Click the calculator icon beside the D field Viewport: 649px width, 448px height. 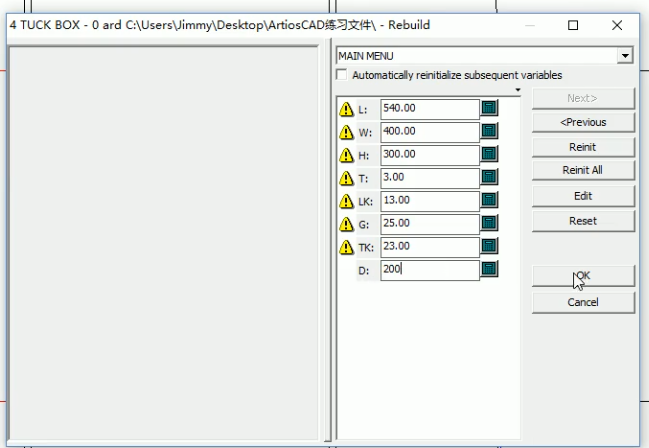490,269
